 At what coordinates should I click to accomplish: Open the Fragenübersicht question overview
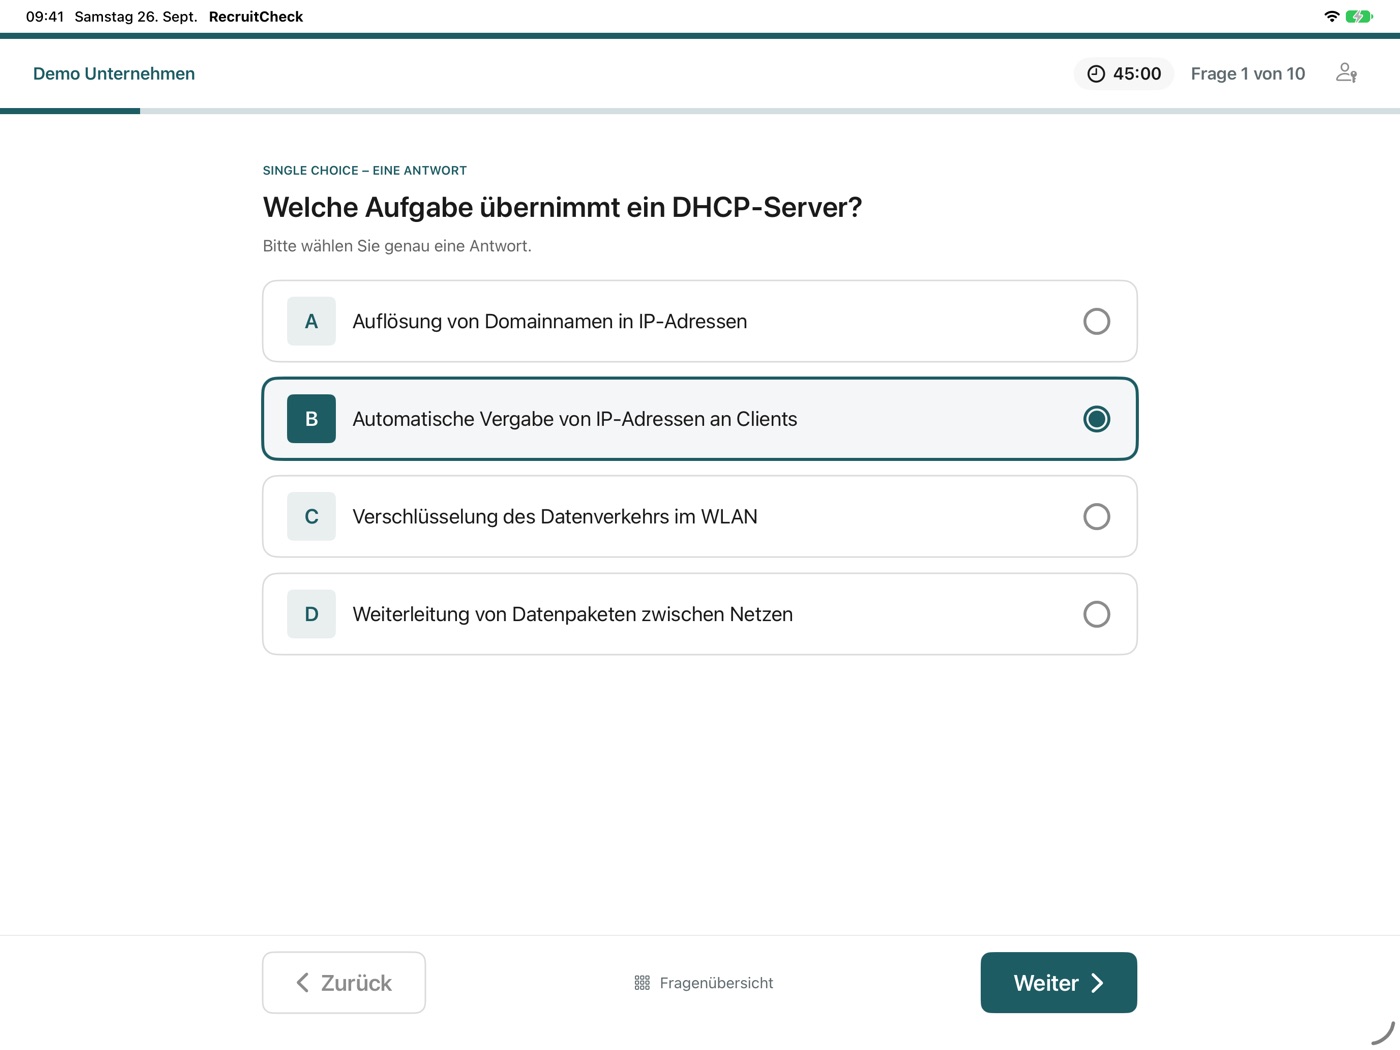704,983
